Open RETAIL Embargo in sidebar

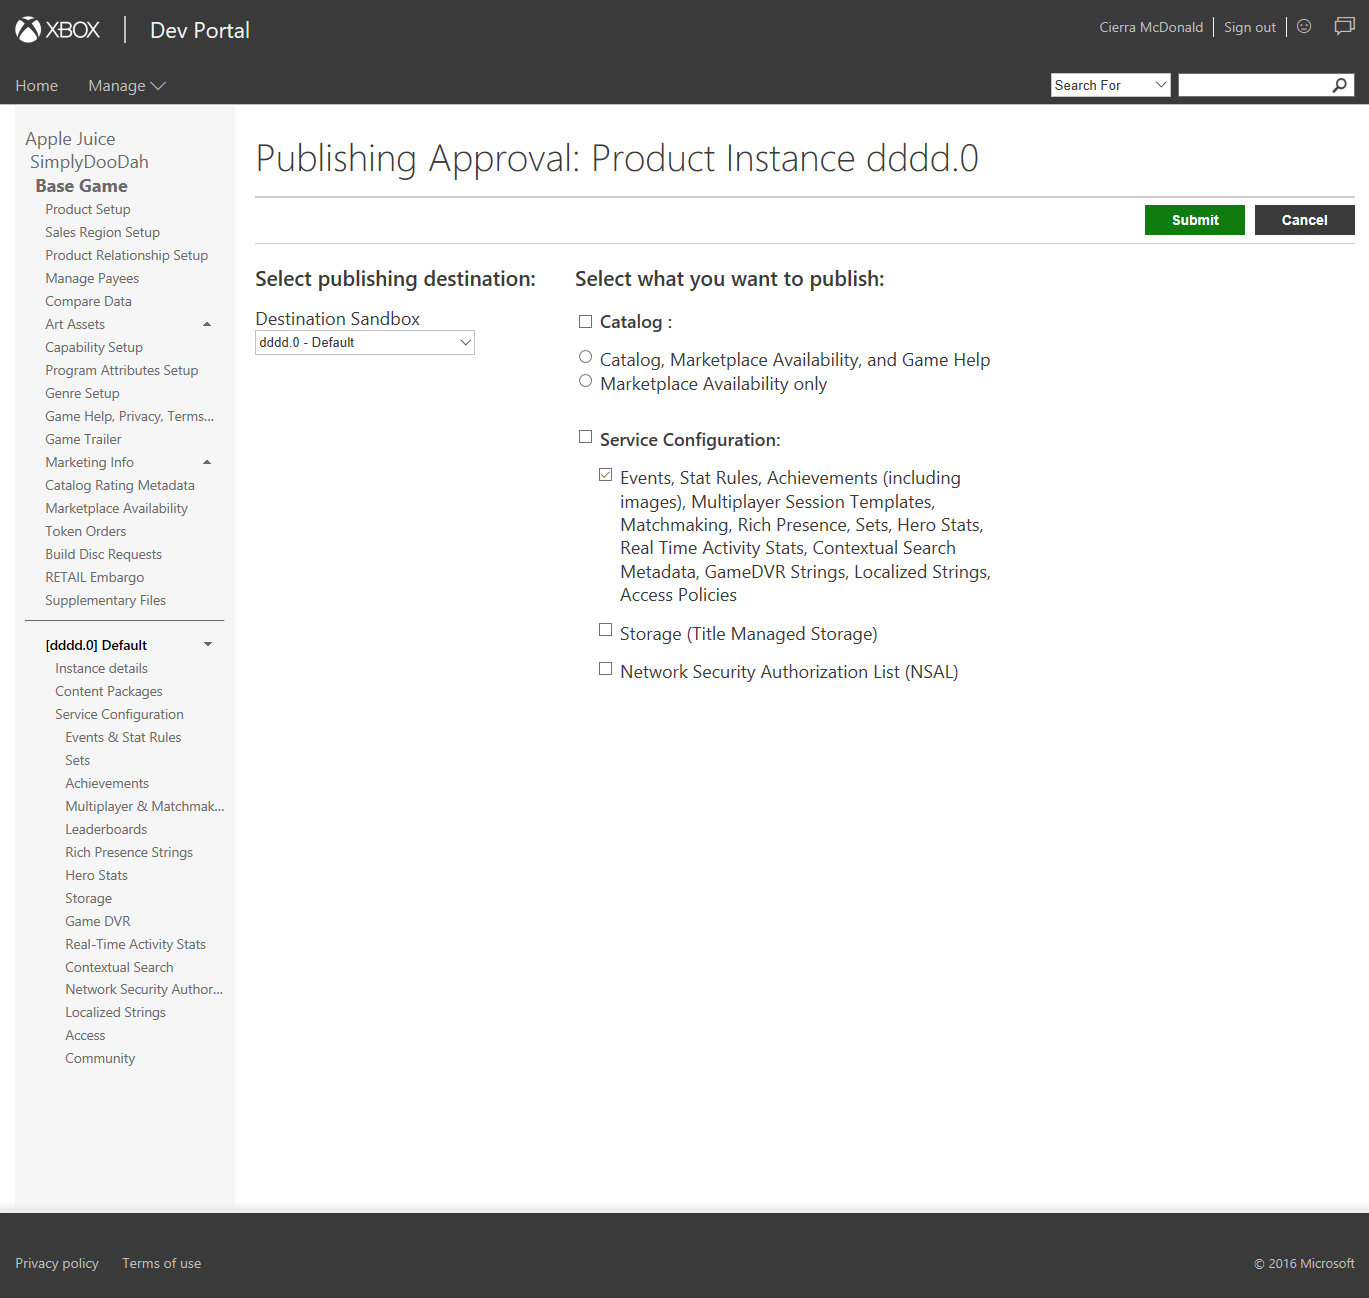94,577
